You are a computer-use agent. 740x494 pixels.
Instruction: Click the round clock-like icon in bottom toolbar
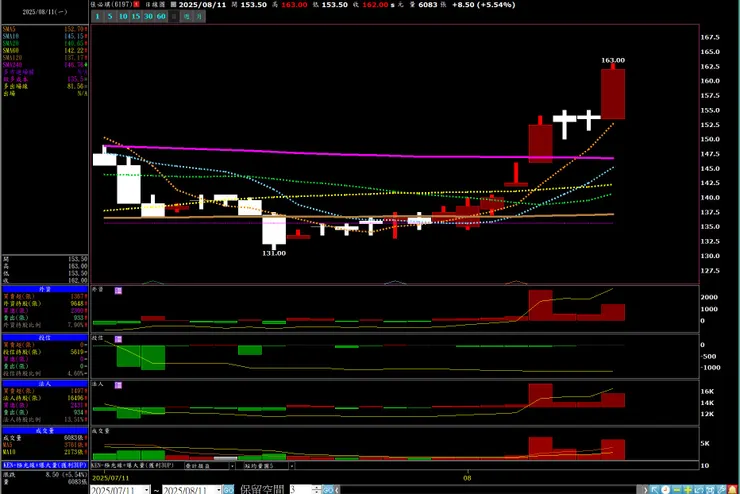click(665, 490)
